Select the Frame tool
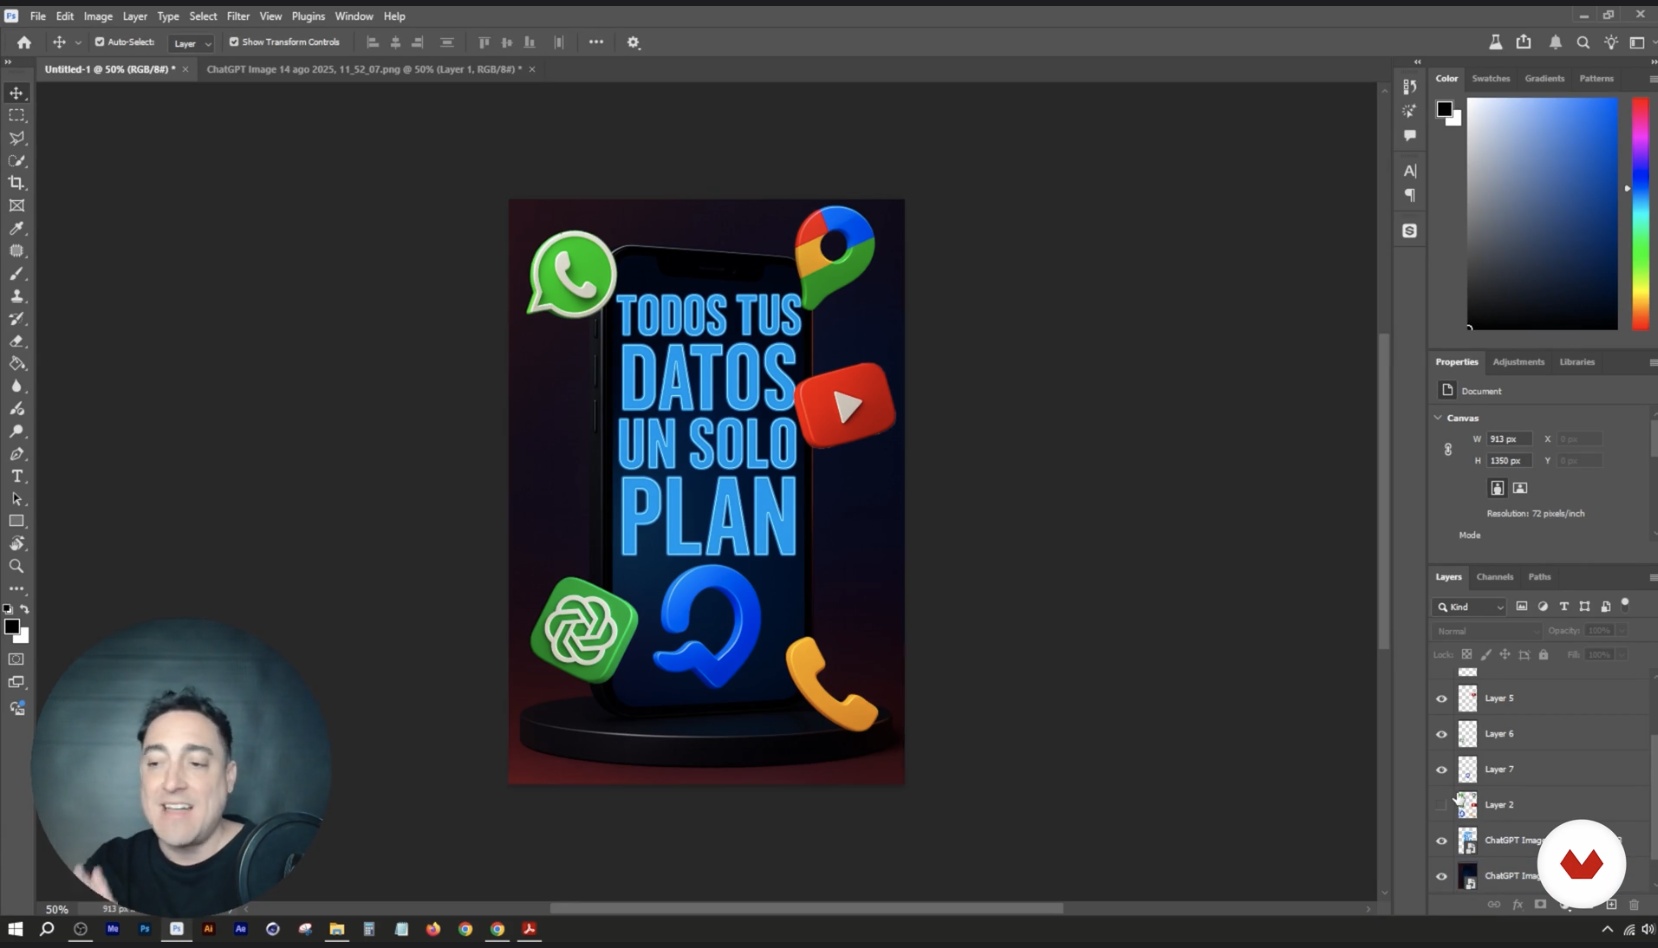The image size is (1658, 948). 17,206
